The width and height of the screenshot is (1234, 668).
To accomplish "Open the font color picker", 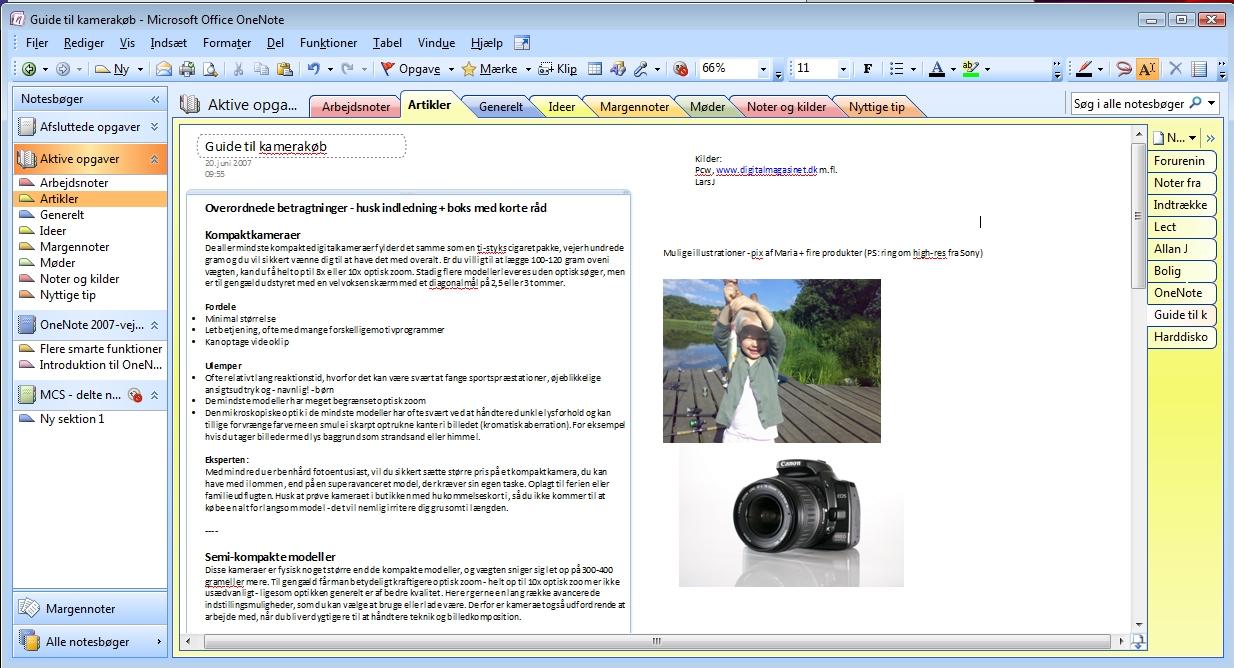I will 936,68.
